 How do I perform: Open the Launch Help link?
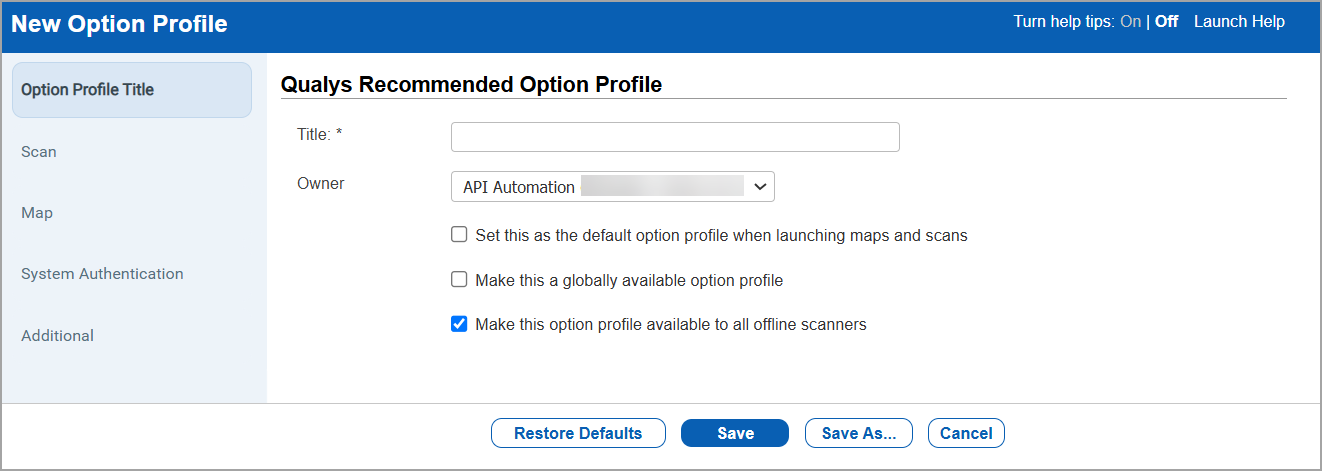(1239, 22)
